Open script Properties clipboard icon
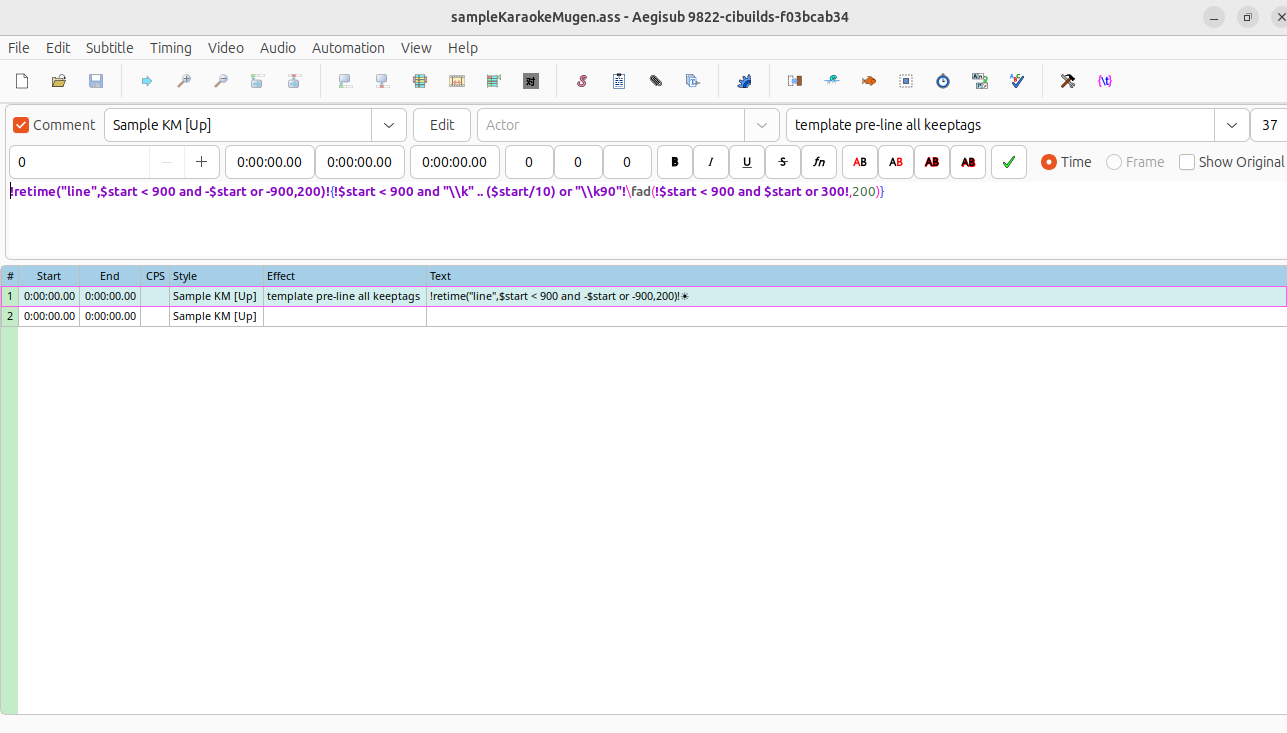 619,81
